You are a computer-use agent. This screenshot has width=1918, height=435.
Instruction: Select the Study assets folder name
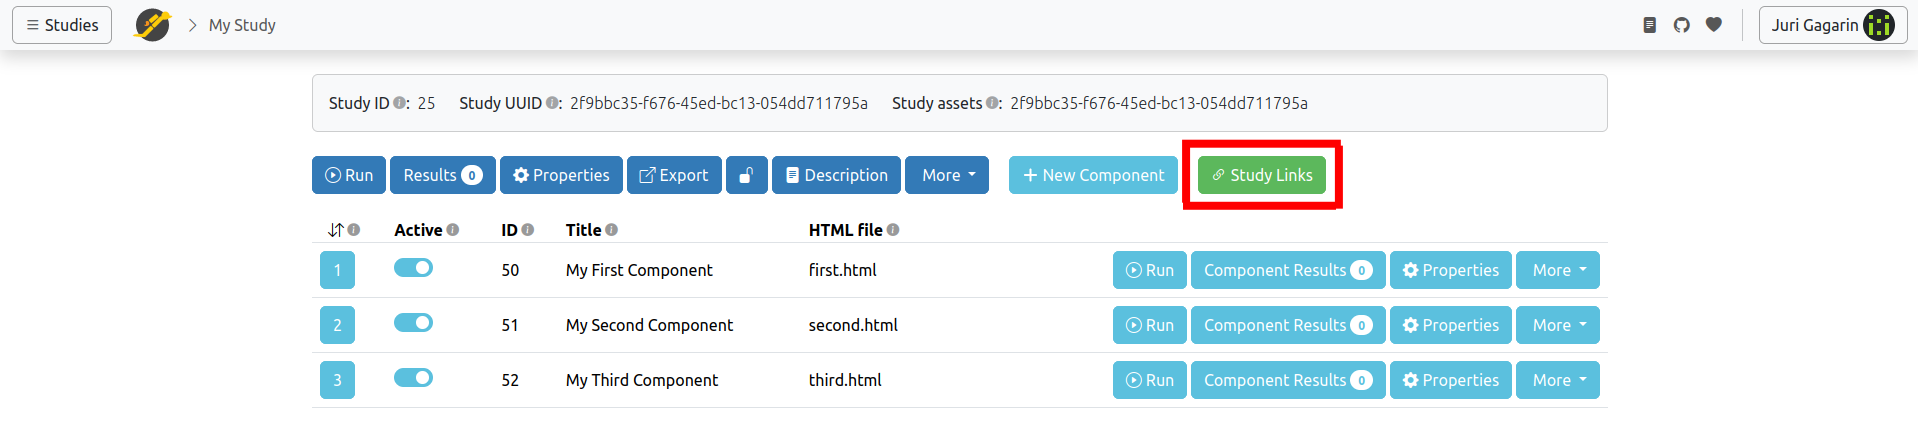point(1159,103)
